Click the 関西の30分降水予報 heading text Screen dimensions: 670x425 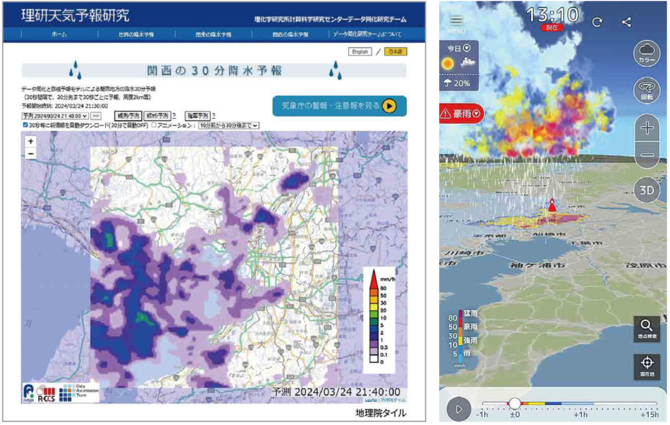pos(214,70)
